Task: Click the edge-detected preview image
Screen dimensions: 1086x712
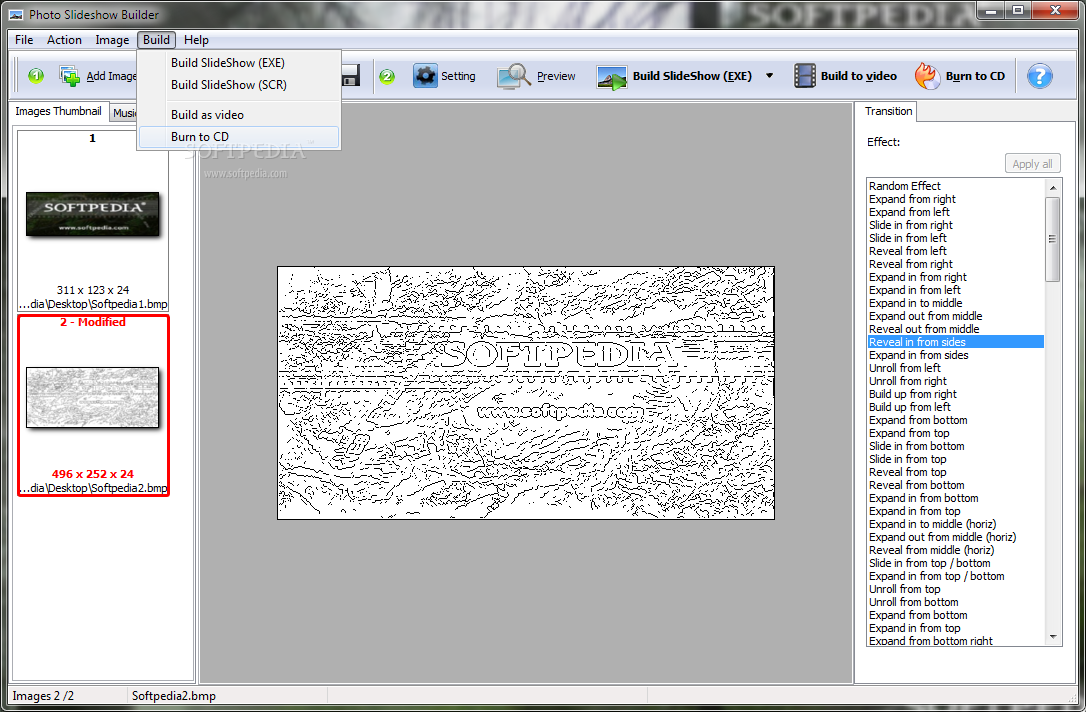Action: pos(526,393)
